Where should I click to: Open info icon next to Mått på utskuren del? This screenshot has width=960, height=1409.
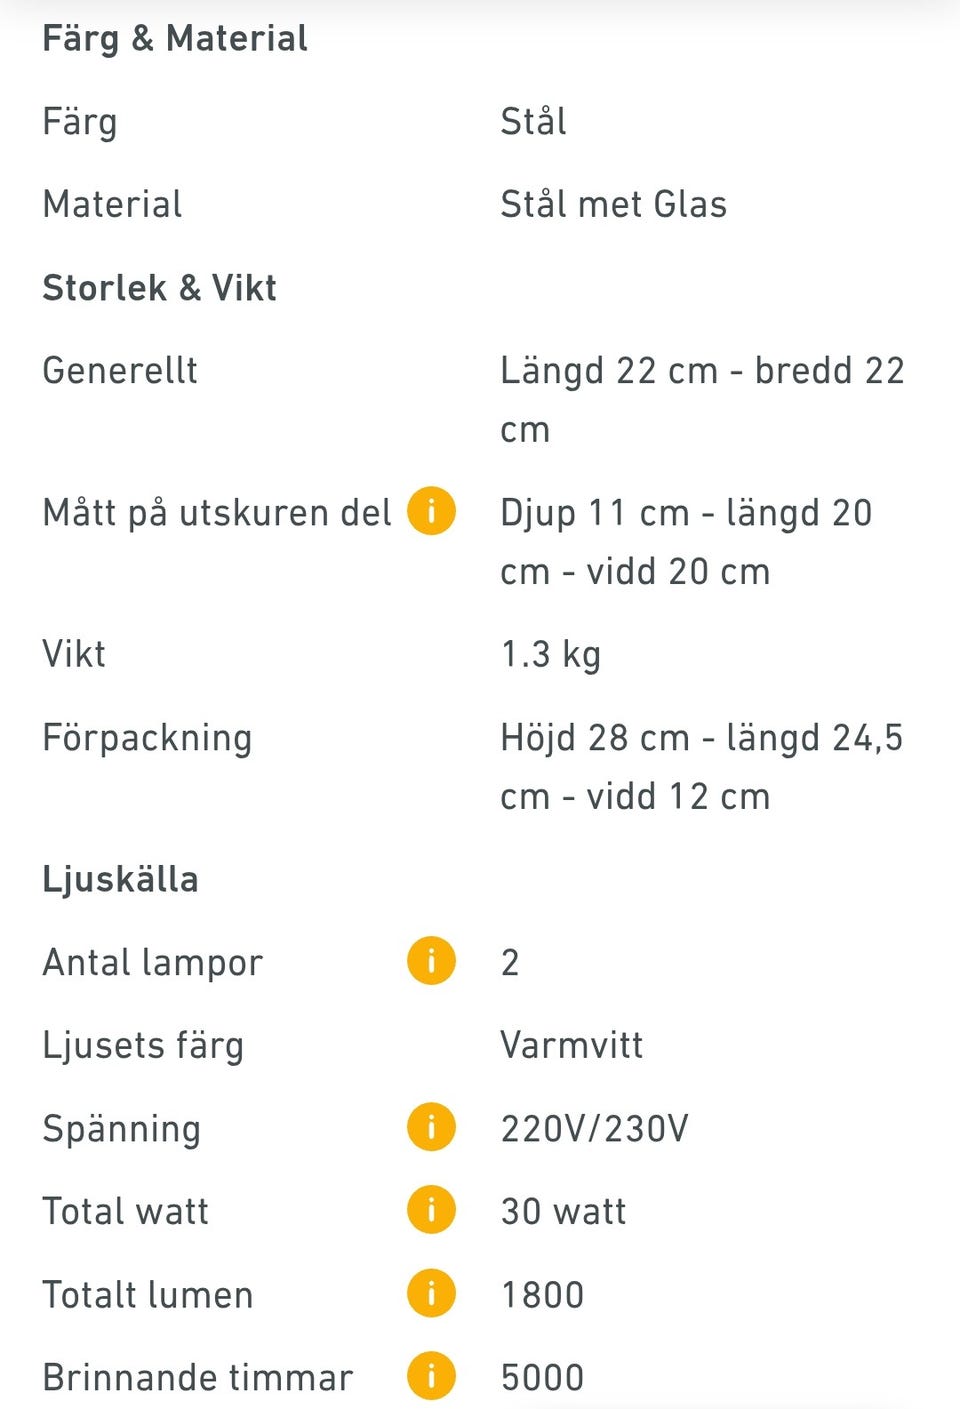[431, 511]
